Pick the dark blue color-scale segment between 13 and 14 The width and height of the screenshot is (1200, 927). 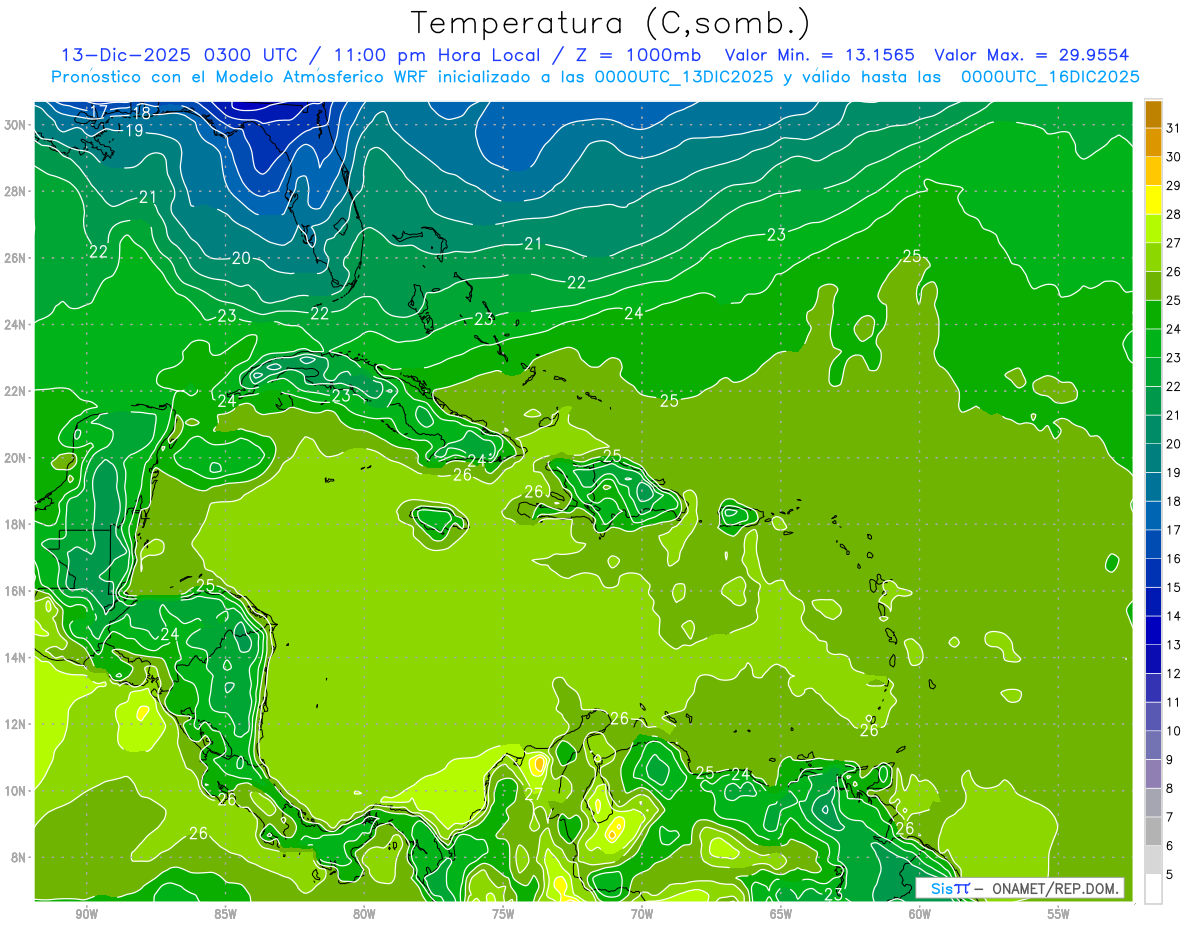[x=1154, y=630]
